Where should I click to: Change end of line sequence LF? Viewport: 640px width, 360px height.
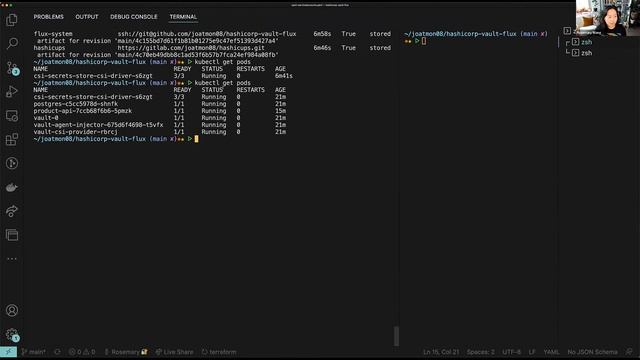[532, 352]
